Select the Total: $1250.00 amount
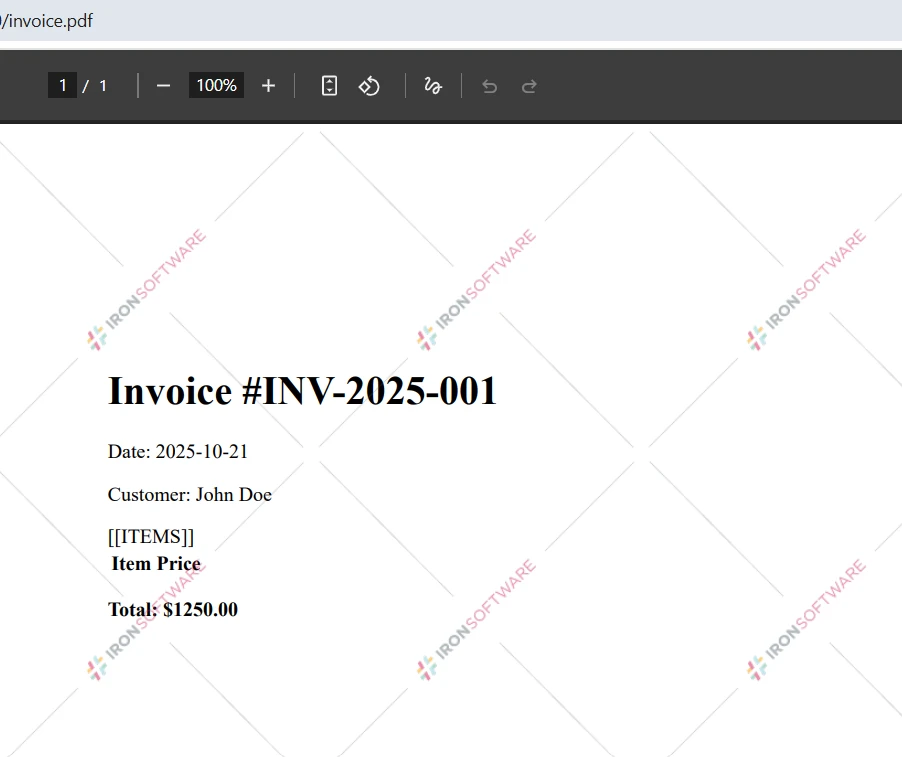This screenshot has width=902, height=757. coord(173,609)
